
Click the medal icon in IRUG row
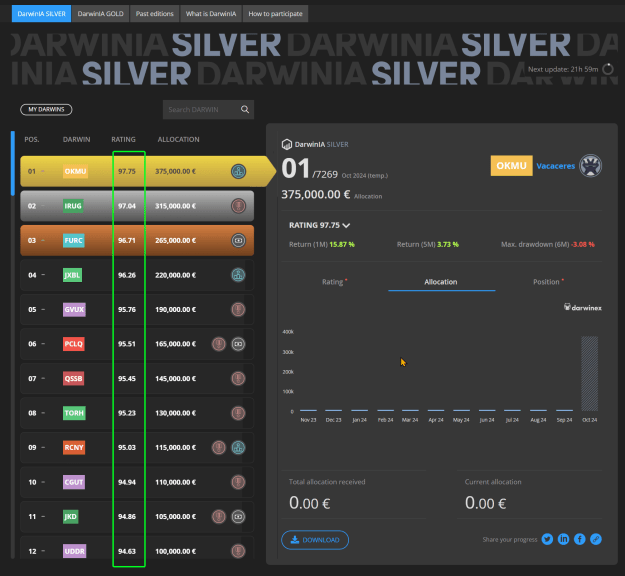click(x=238, y=206)
